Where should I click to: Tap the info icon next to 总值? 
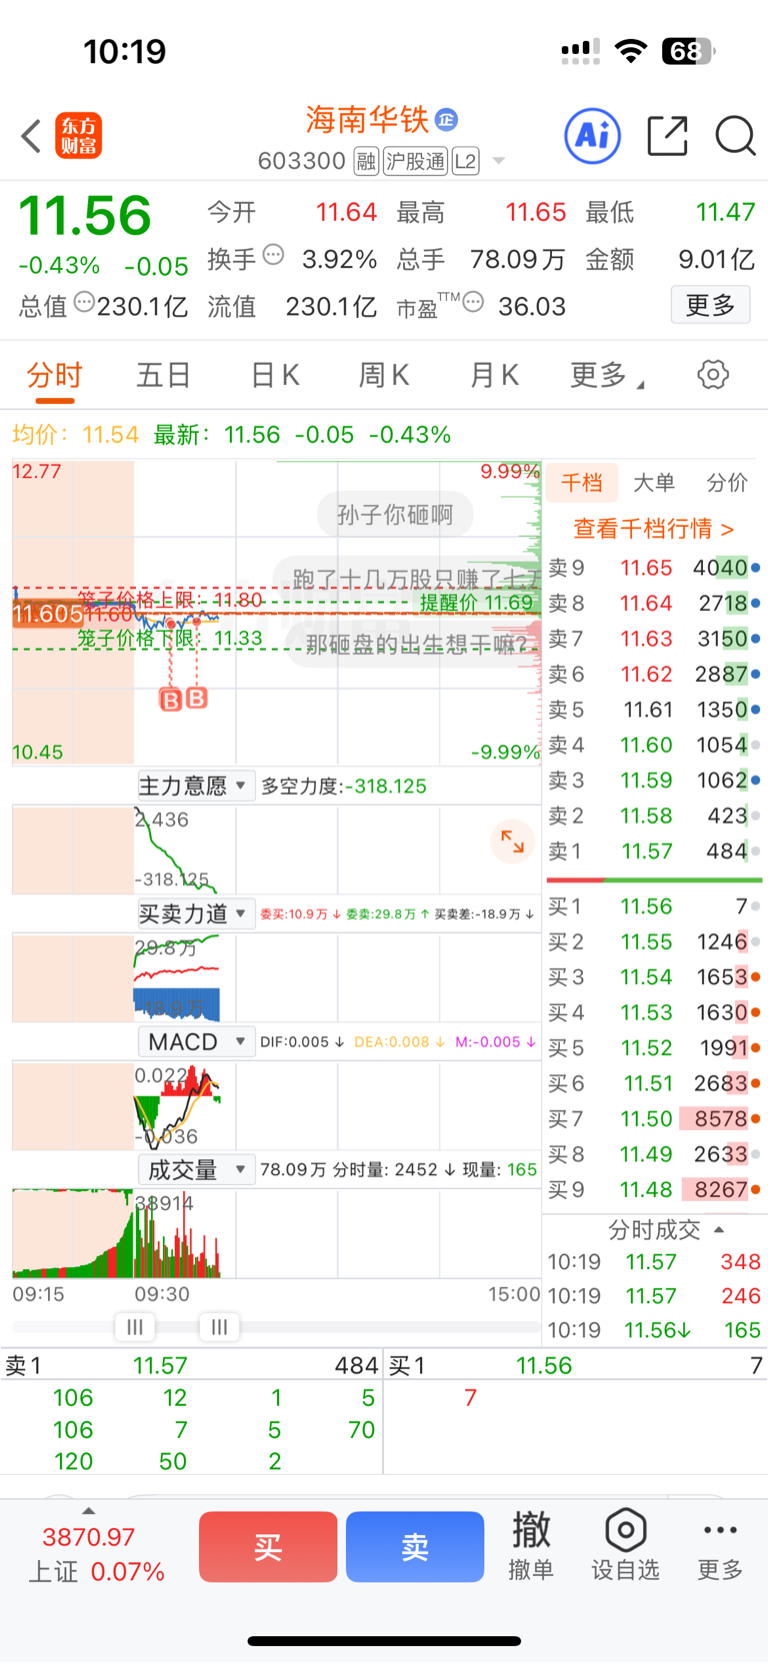pyautogui.click(x=84, y=302)
